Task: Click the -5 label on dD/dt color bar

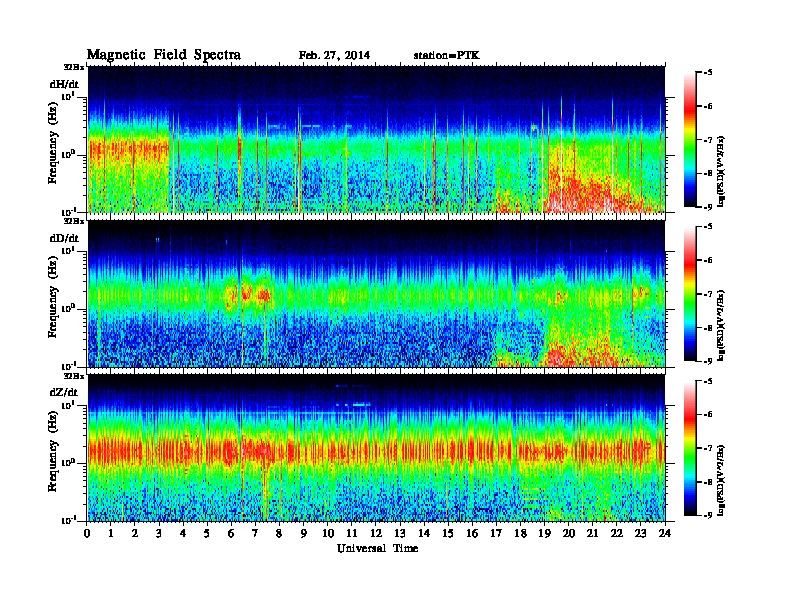Action: point(708,227)
